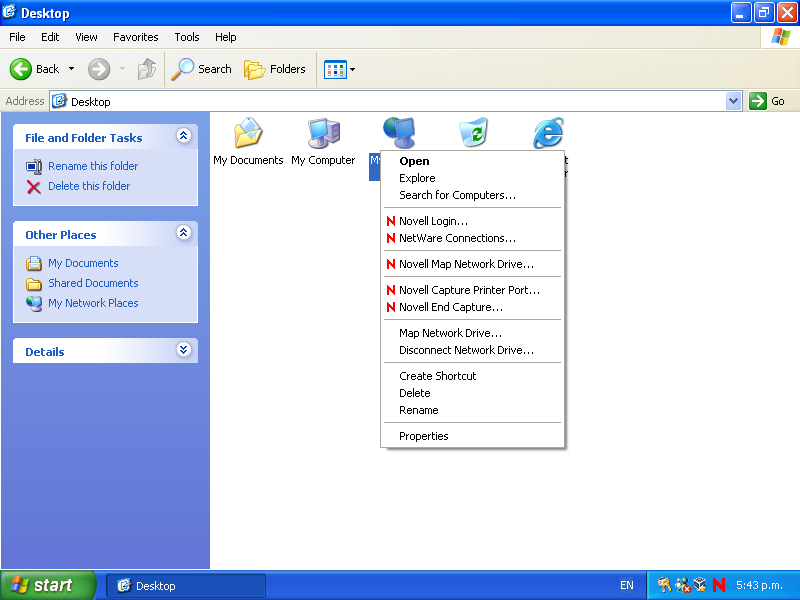The height and width of the screenshot is (600, 800).
Task: Expand the Address bar dropdown
Action: coord(733,101)
